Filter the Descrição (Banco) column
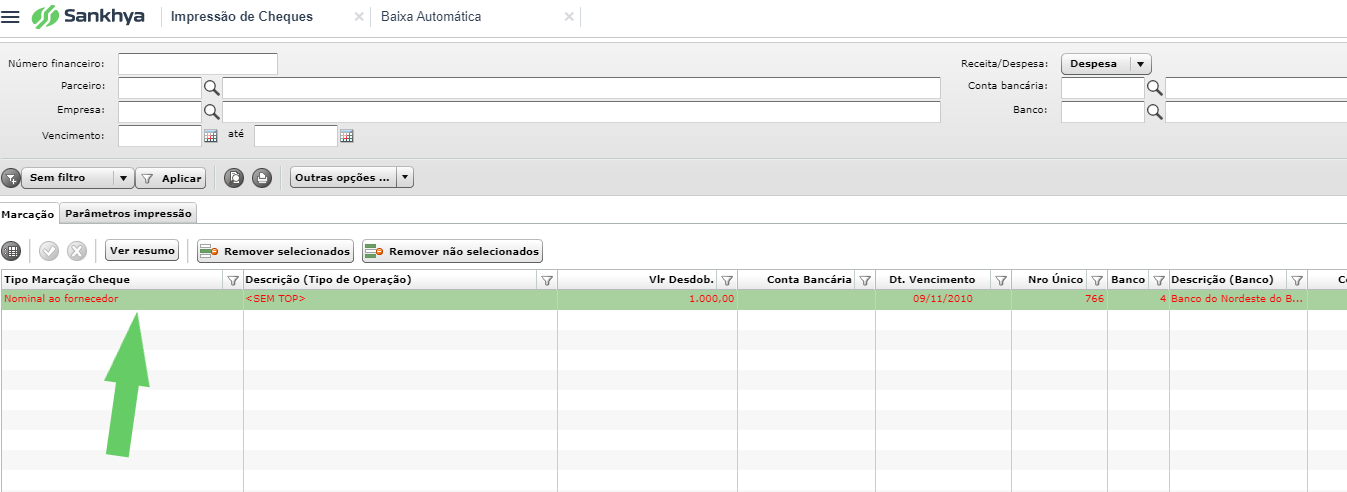Screen dimensions: 1347x492 [x=1297, y=280]
